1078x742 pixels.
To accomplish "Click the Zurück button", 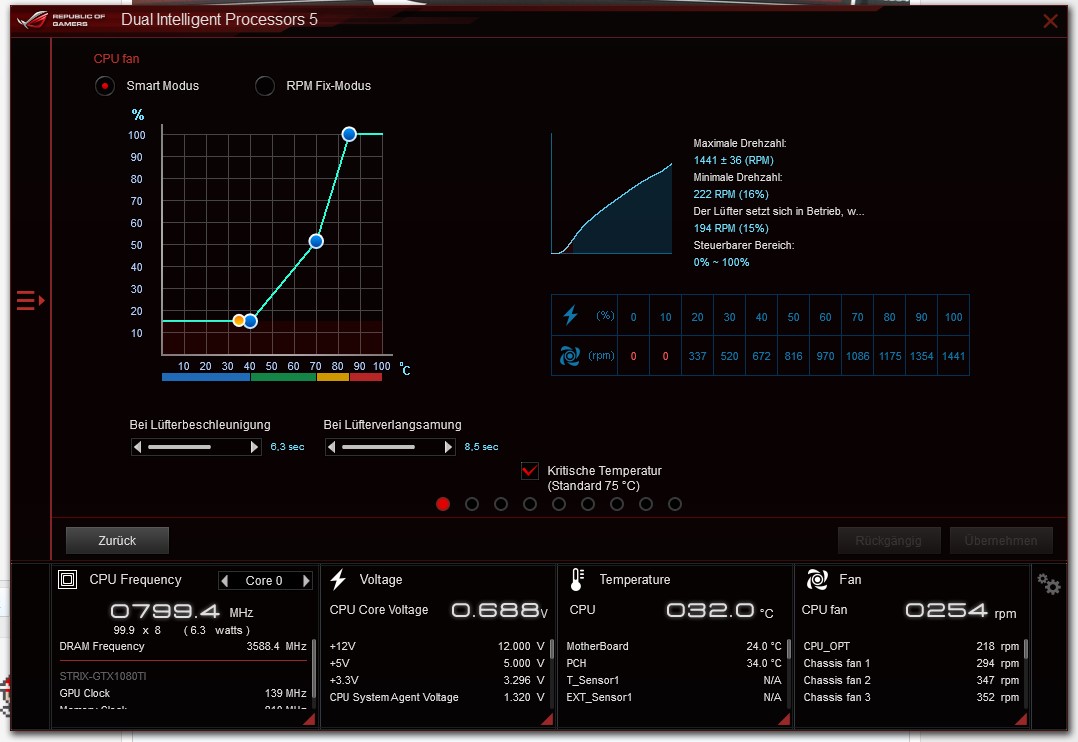I will pyautogui.click(x=117, y=541).
